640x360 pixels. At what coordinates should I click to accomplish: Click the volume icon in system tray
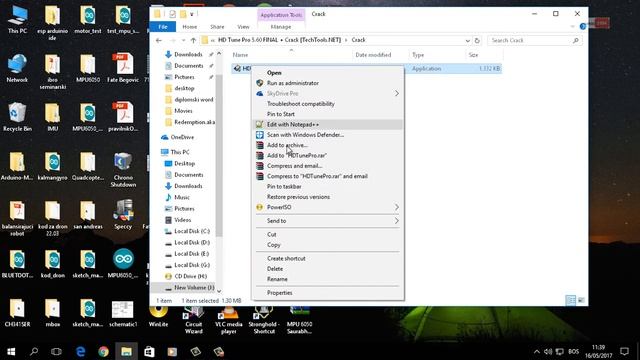(x=548, y=351)
